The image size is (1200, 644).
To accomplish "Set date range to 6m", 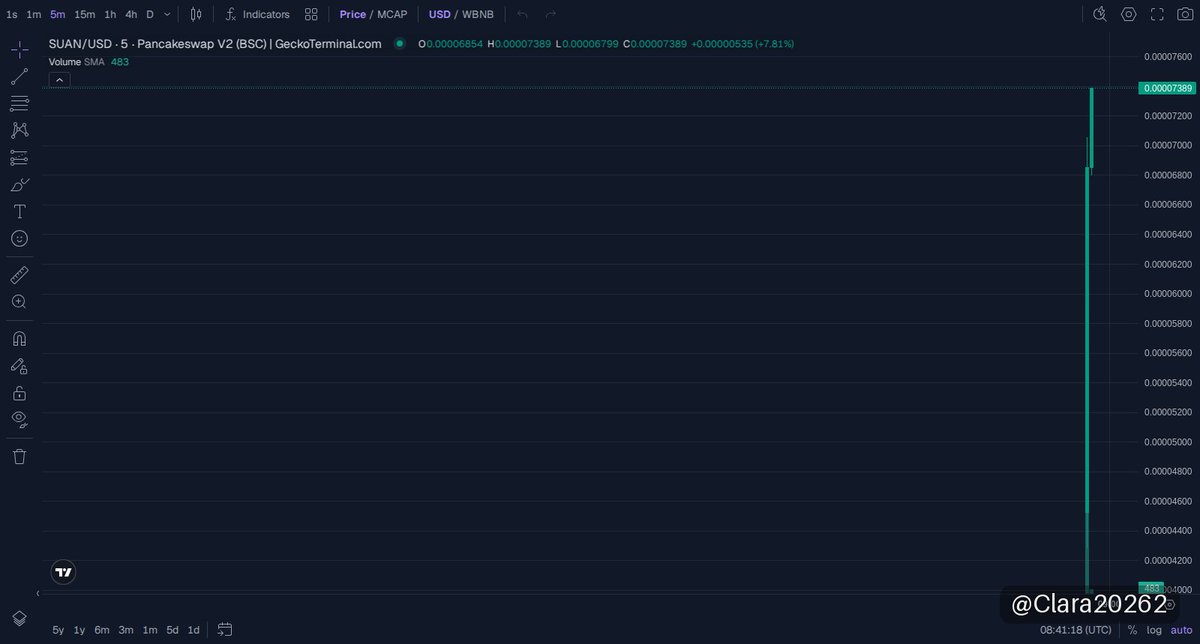I will (102, 630).
